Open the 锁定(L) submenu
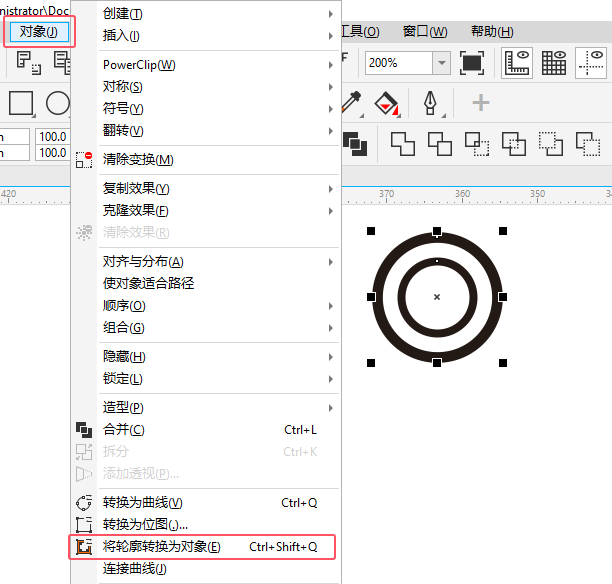 click(219, 379)
